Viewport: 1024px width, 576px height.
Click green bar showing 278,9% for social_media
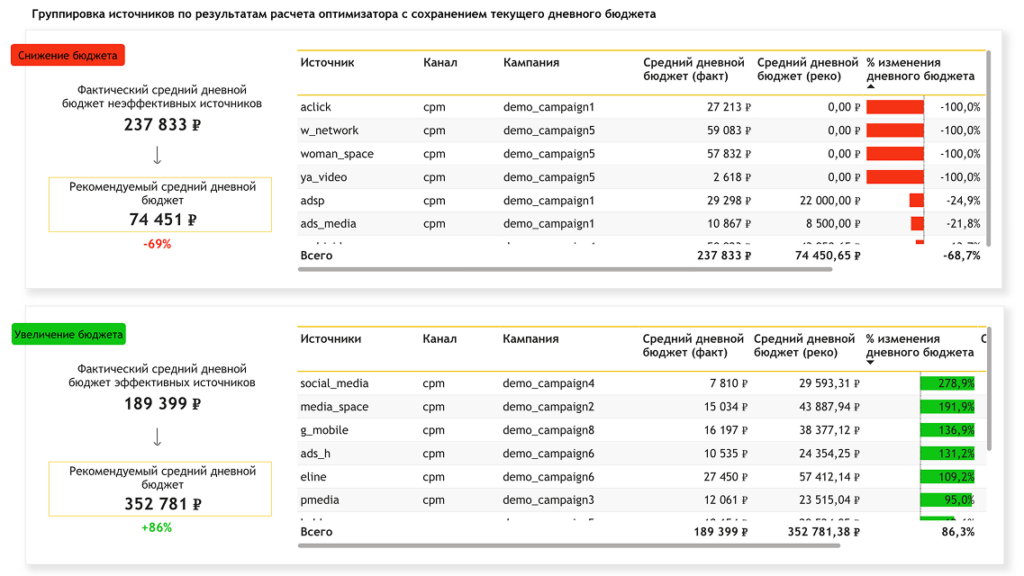946,383
